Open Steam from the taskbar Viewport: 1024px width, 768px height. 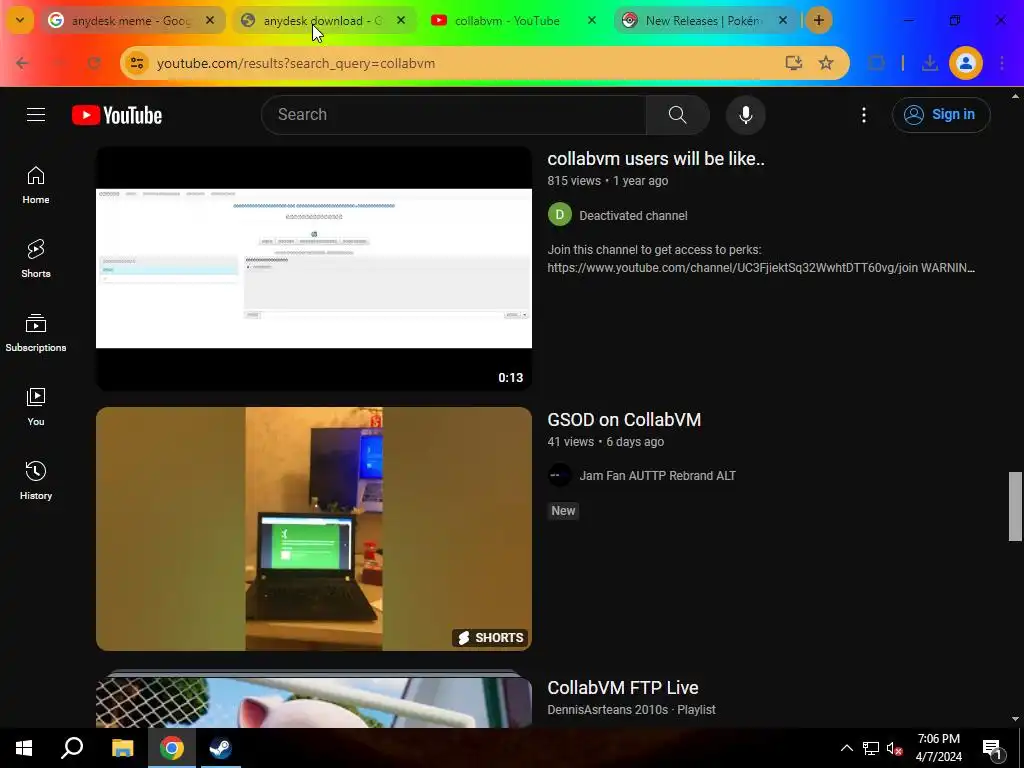pyautogui.click(x=220, y=748)
